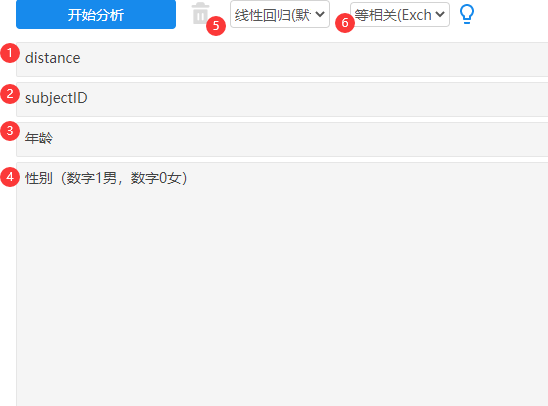Open the 线性回归 model type dropdown
Screen dimensions: 548x406
click(x=280, y=14)
